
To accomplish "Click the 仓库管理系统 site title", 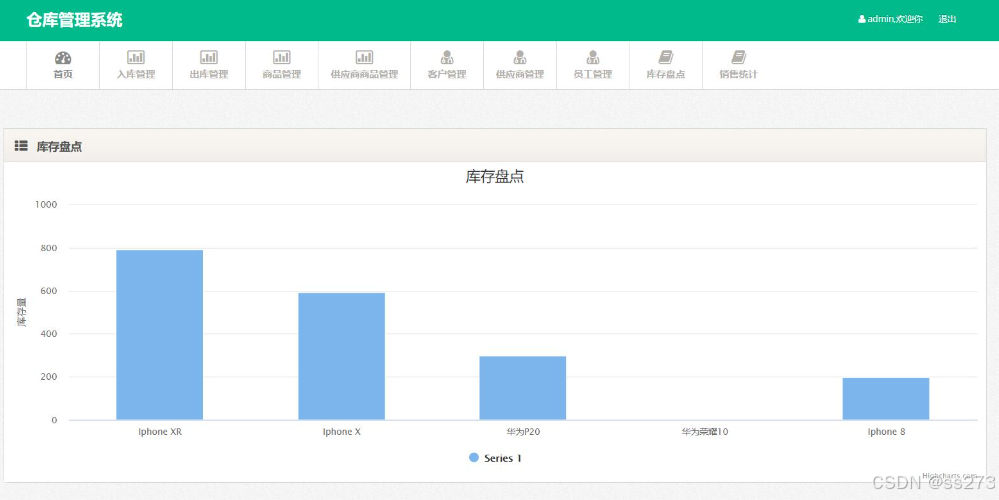I will point(75,20).
